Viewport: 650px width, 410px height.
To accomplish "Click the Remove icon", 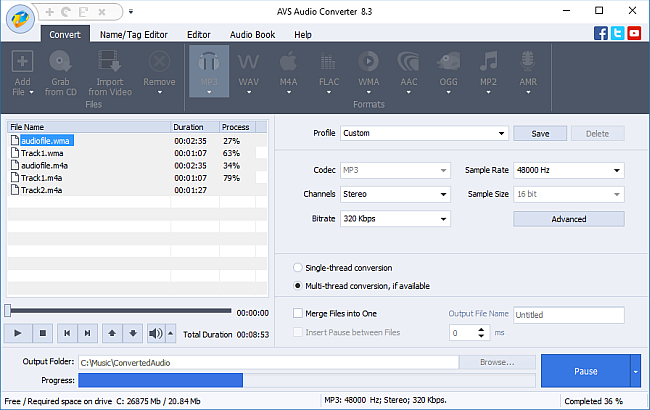I will pyautogui.click(x=160, y=62).
